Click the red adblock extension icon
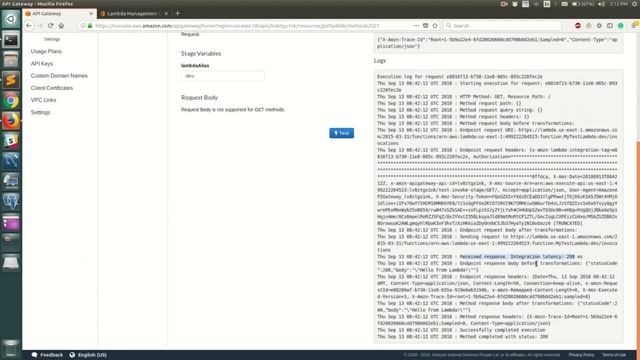This screenshot has height=360, width=640. 578,25
